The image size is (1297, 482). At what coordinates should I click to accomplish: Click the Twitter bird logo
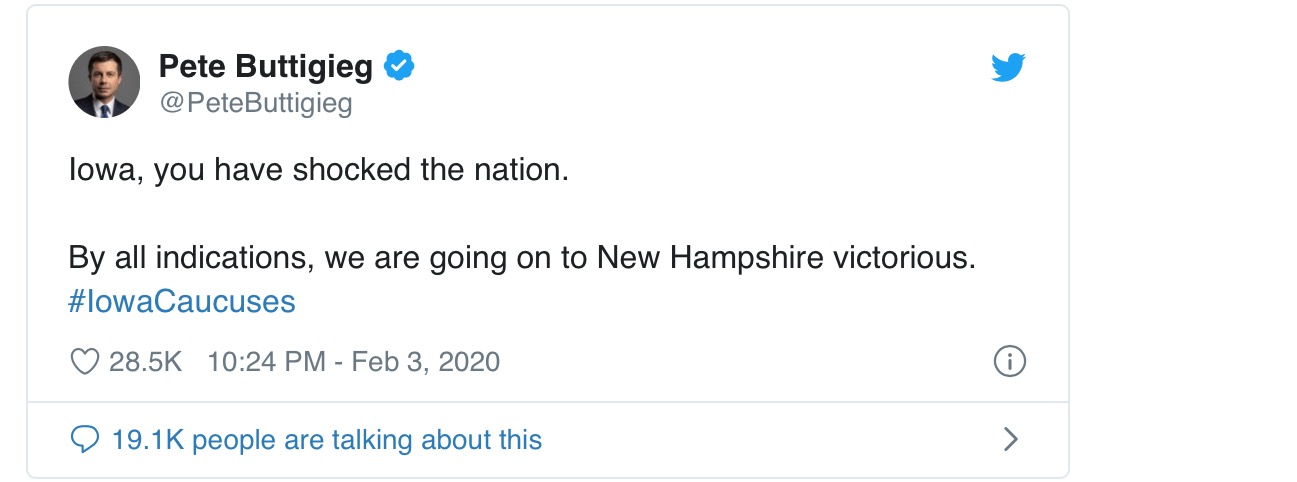click(1008, 68)
